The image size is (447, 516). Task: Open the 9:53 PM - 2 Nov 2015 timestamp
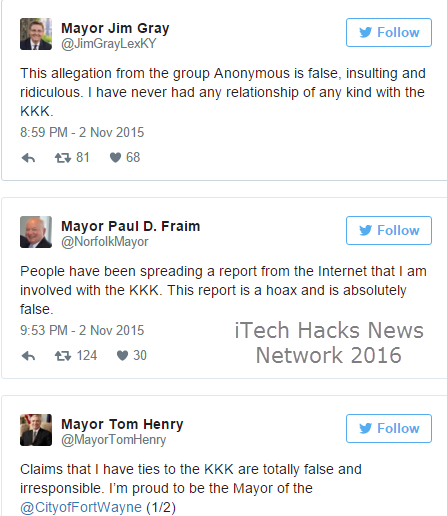[82, 330]
